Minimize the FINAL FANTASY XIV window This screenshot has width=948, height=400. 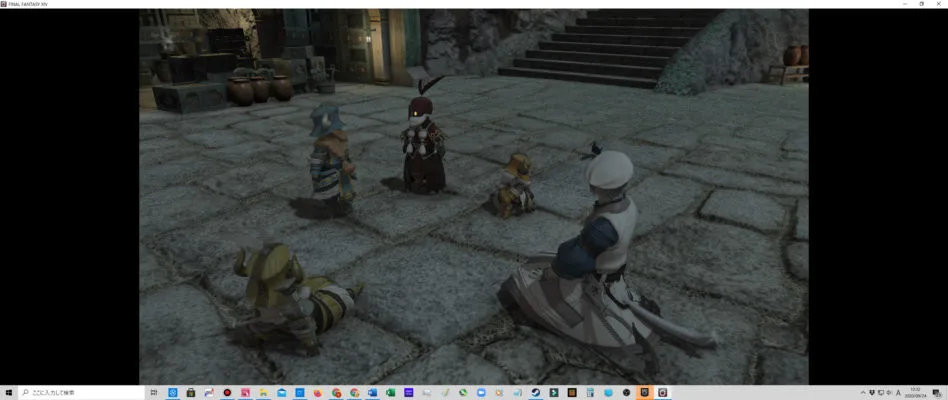904,4
